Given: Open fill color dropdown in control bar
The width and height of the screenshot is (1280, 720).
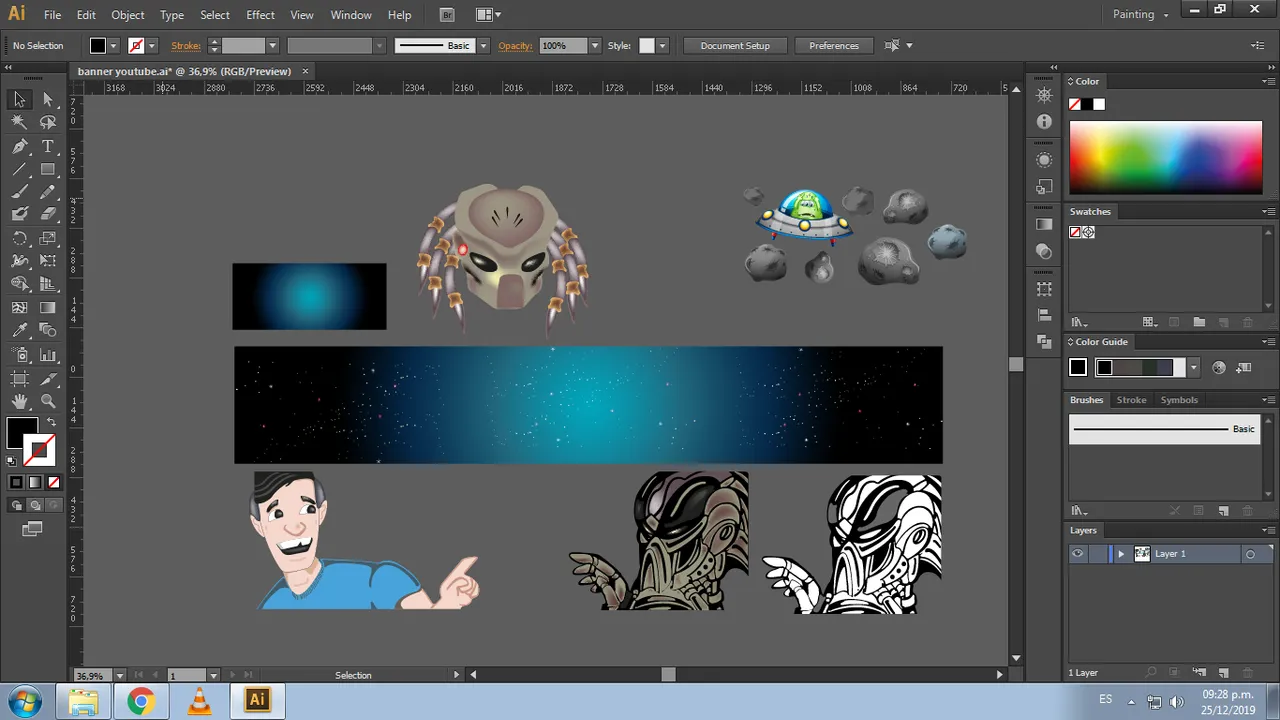Looking at the screenshot, I should coord(114,46).
